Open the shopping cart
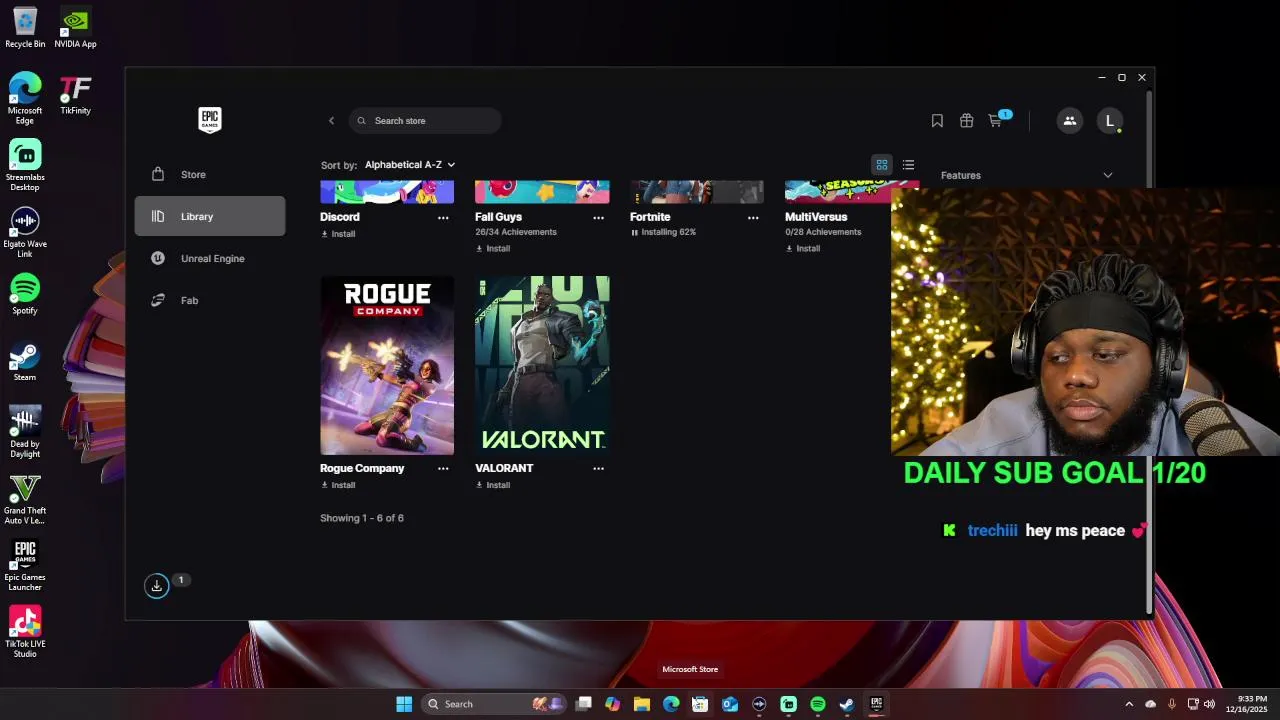 coord(995,121)
